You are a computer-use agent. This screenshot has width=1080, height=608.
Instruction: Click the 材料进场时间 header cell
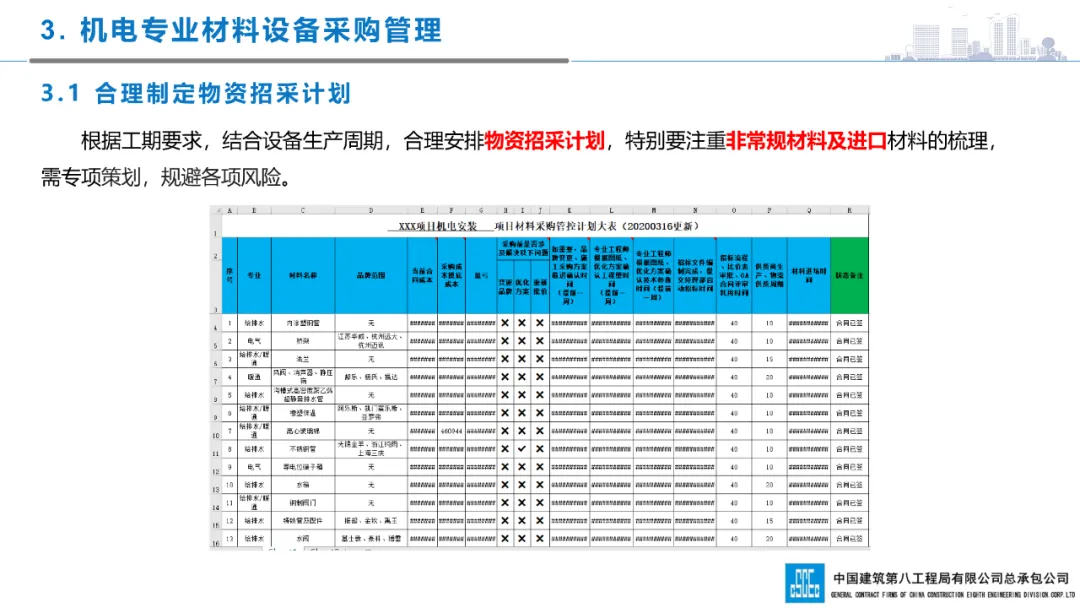(x=809, y=275)
